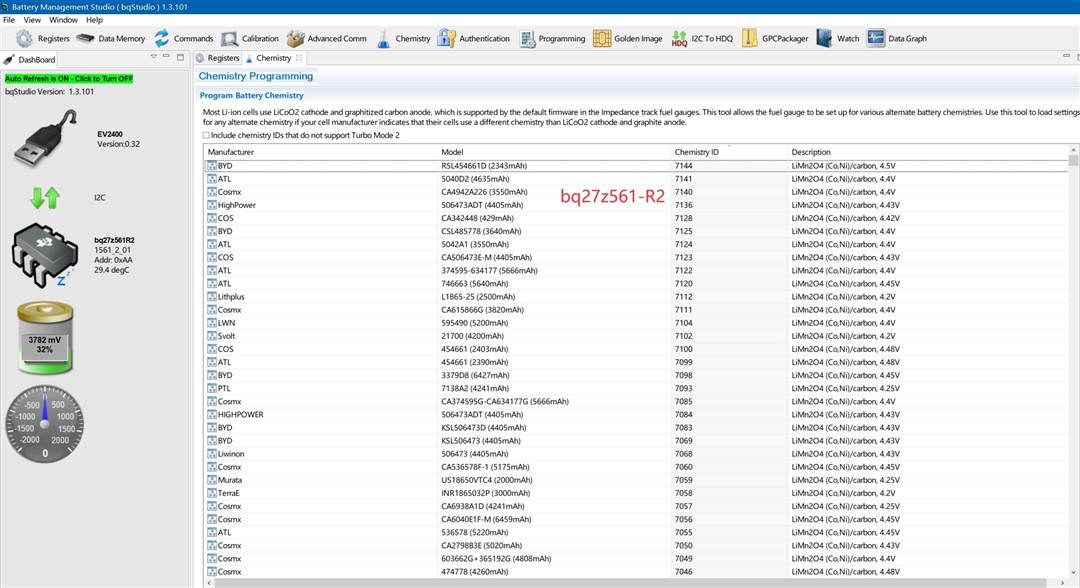
Task: Select BYD RSL454661D row with ID 7144
Action: pos(636,166)
